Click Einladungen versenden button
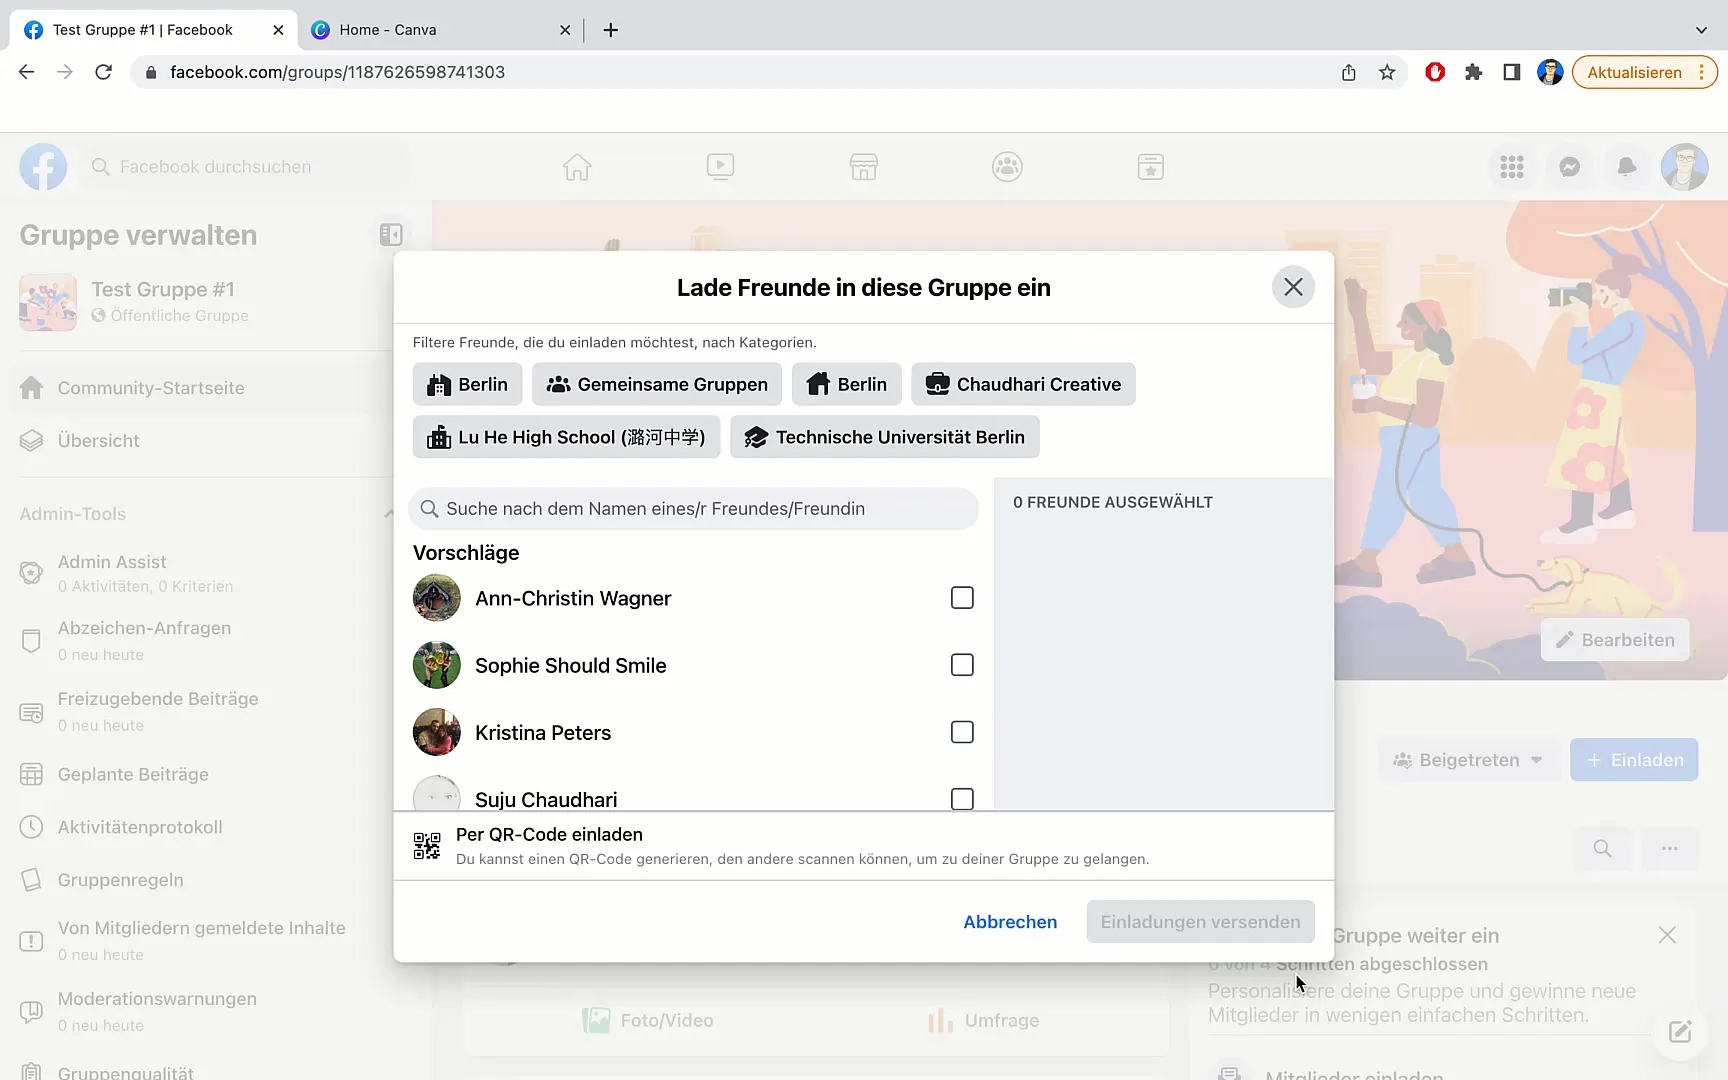This screenshot has height=1080, width=1728. pos(1200,922)
